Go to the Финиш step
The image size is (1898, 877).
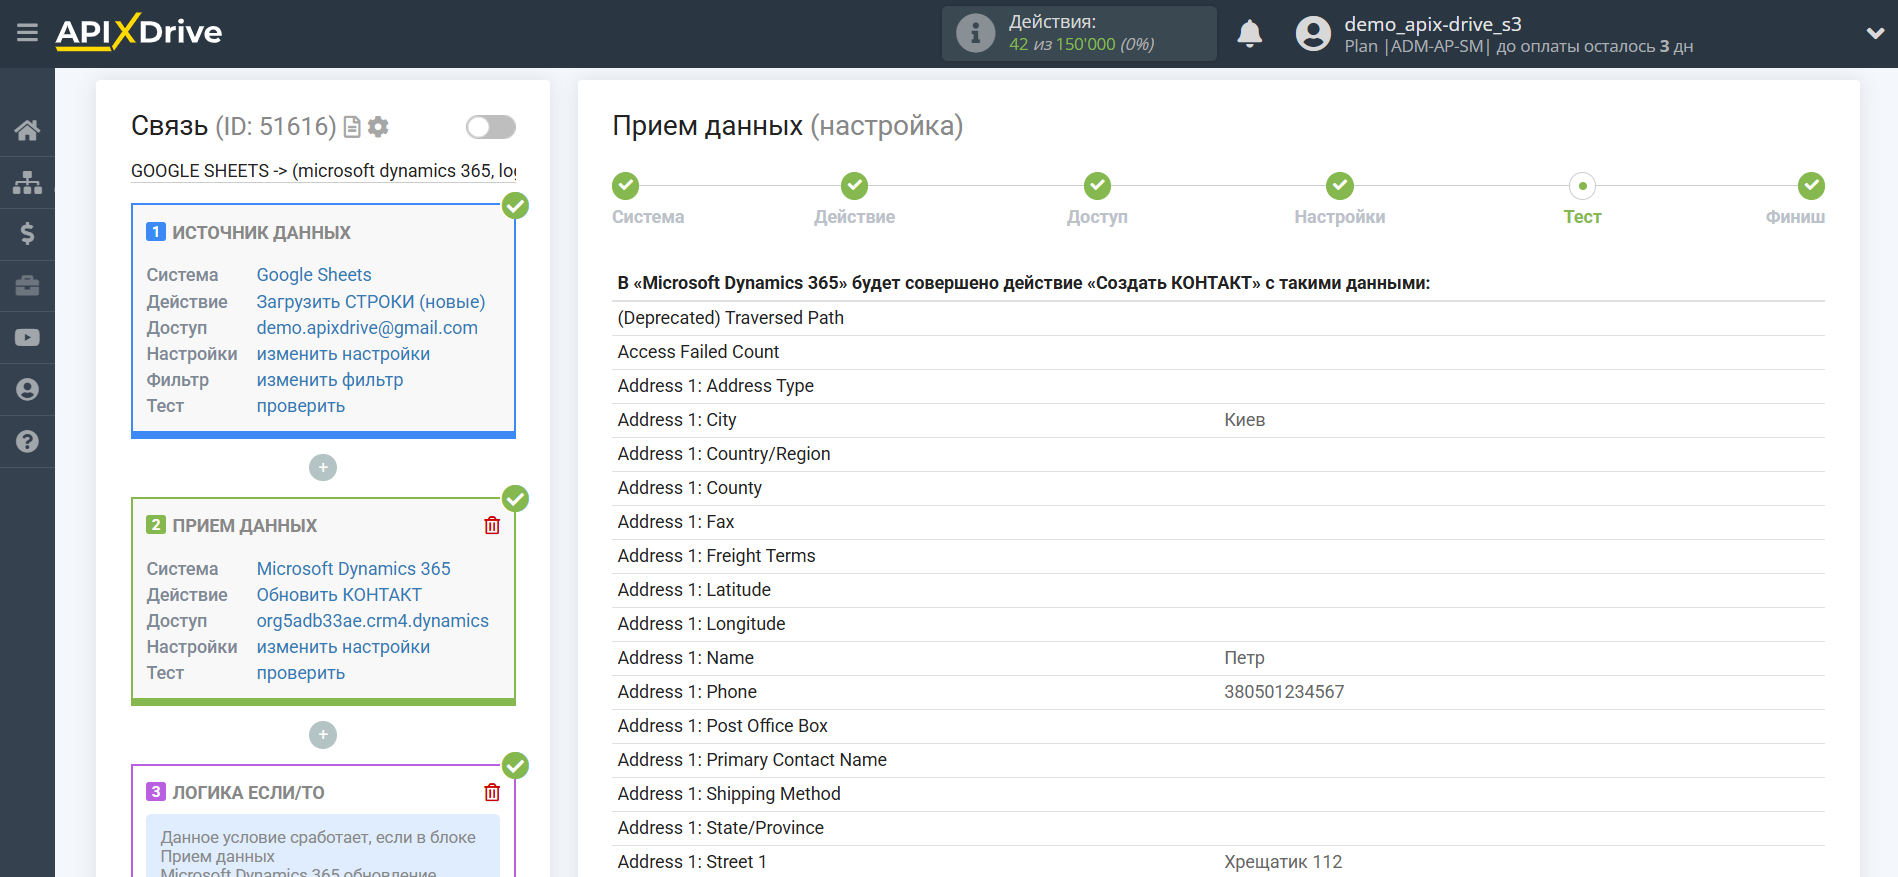coord(1811,186)
